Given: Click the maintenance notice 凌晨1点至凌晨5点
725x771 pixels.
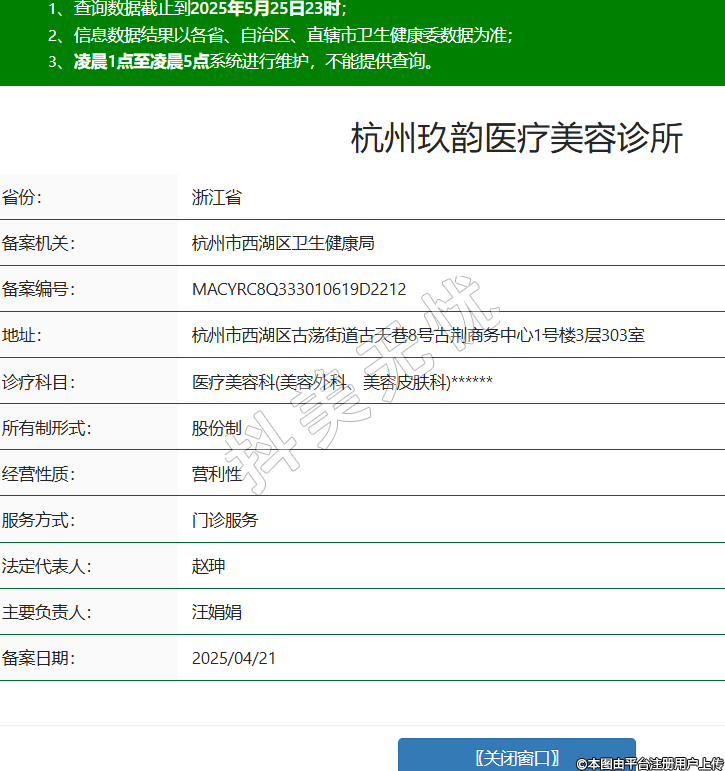Looking at the screenshot, I should tap(141, 61).
